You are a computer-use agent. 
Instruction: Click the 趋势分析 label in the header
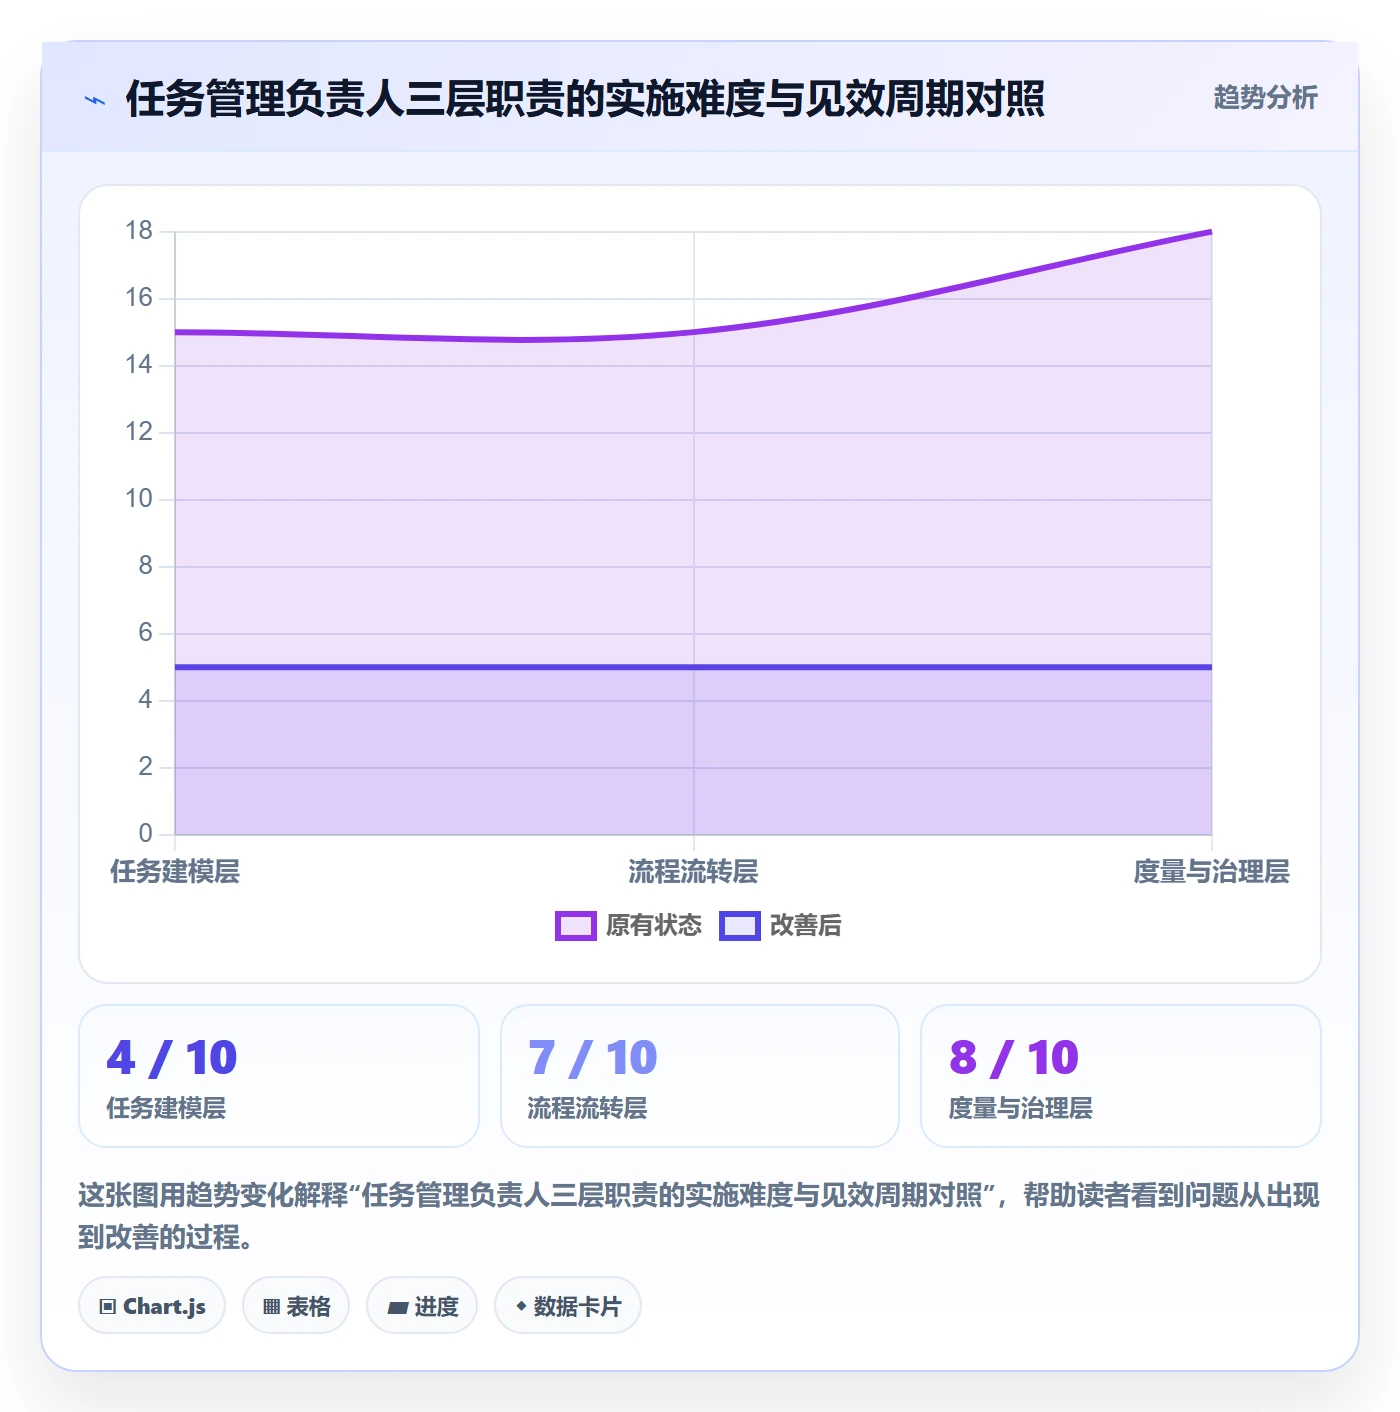click(1265, 98)
